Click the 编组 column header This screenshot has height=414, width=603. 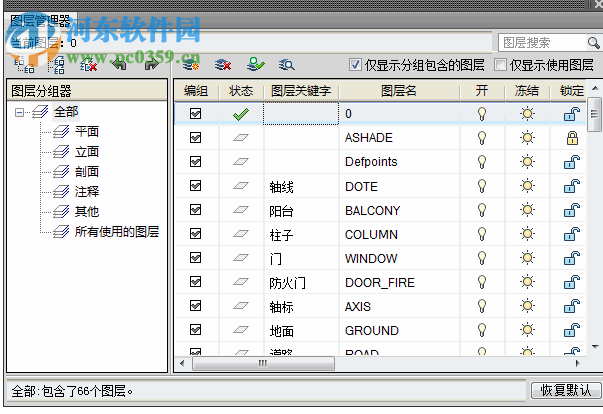click(196, 91)
